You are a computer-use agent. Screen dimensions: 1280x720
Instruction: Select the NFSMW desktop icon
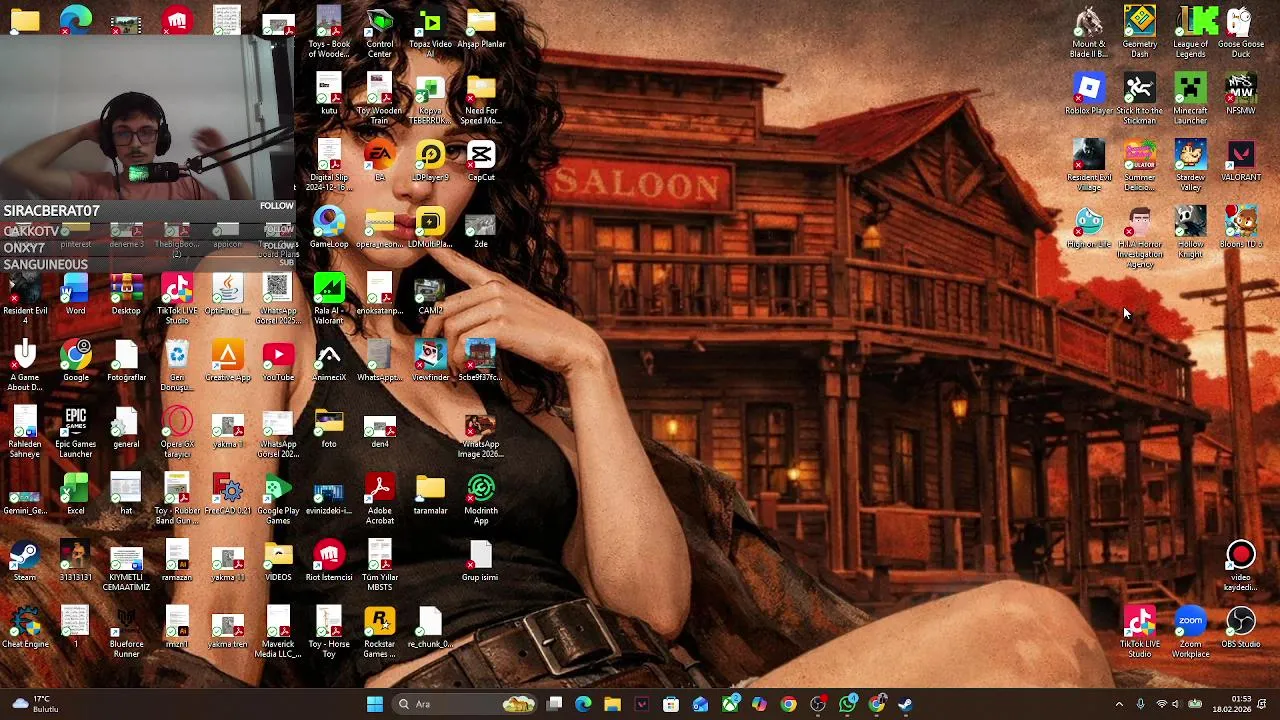[x=1241, y=94]
